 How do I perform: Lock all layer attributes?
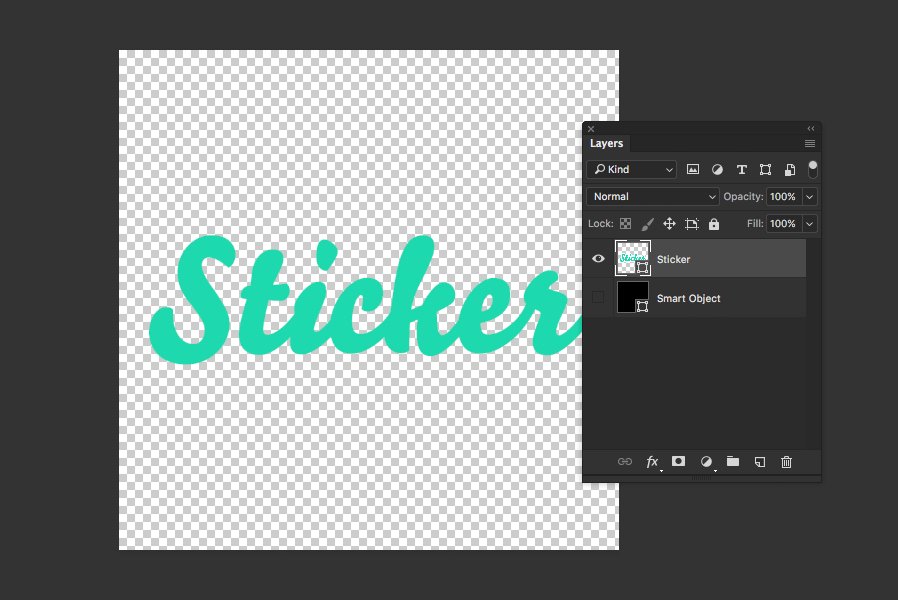click(x=714, y=224)
